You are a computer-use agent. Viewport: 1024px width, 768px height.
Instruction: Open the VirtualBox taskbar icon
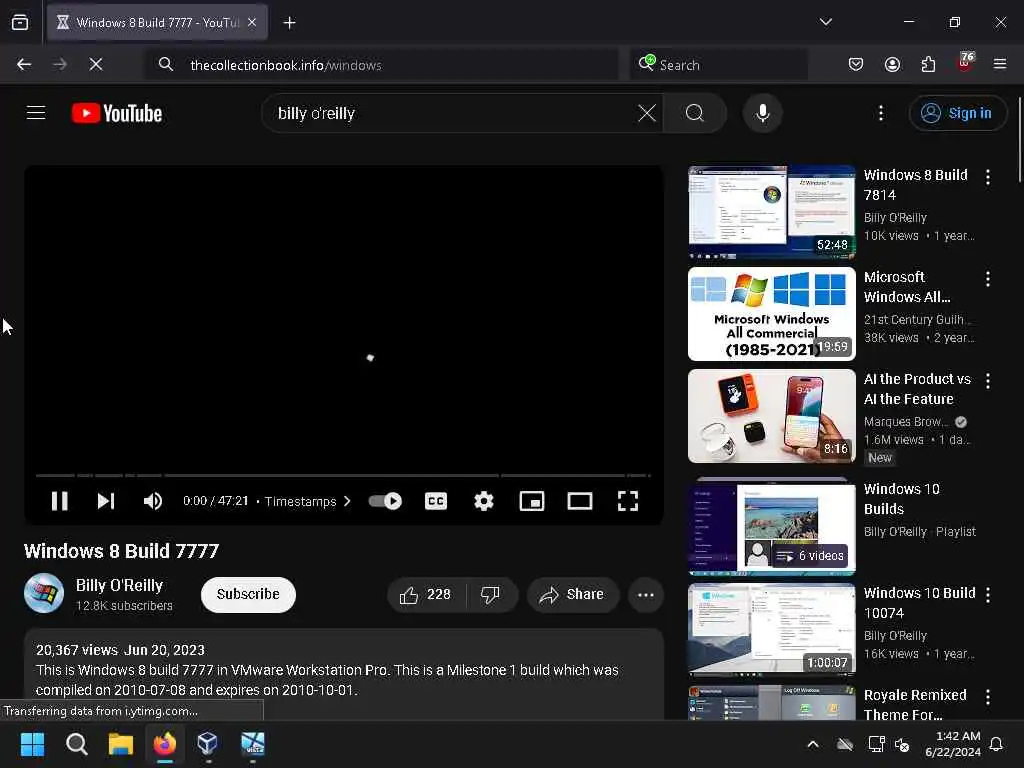[x=208, y=743]
